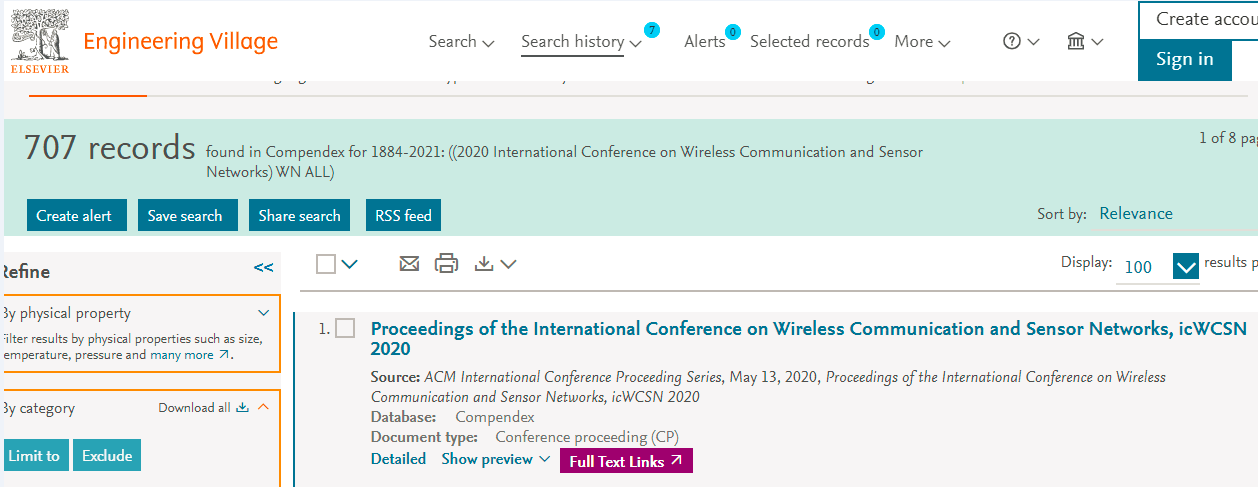Click the Create account button
This screenshot has width=1258, height=487.
tap(1198, 20)
